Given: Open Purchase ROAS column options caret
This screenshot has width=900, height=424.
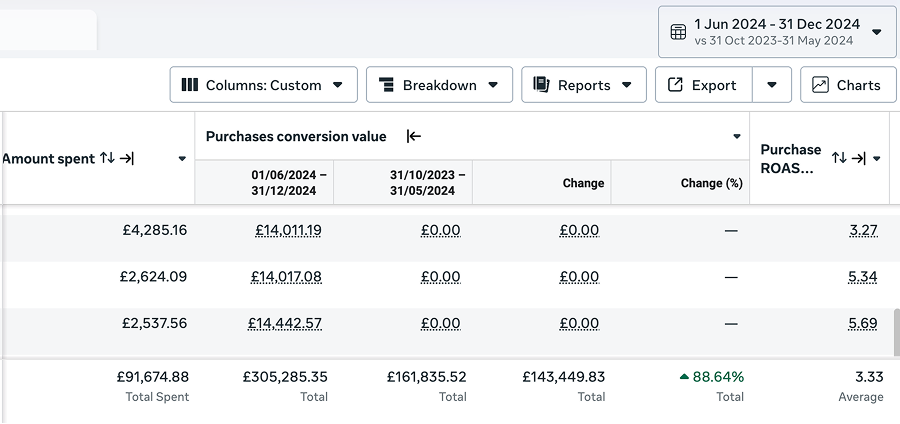Looking at the screenshot, I should click(x=877, y=158).
